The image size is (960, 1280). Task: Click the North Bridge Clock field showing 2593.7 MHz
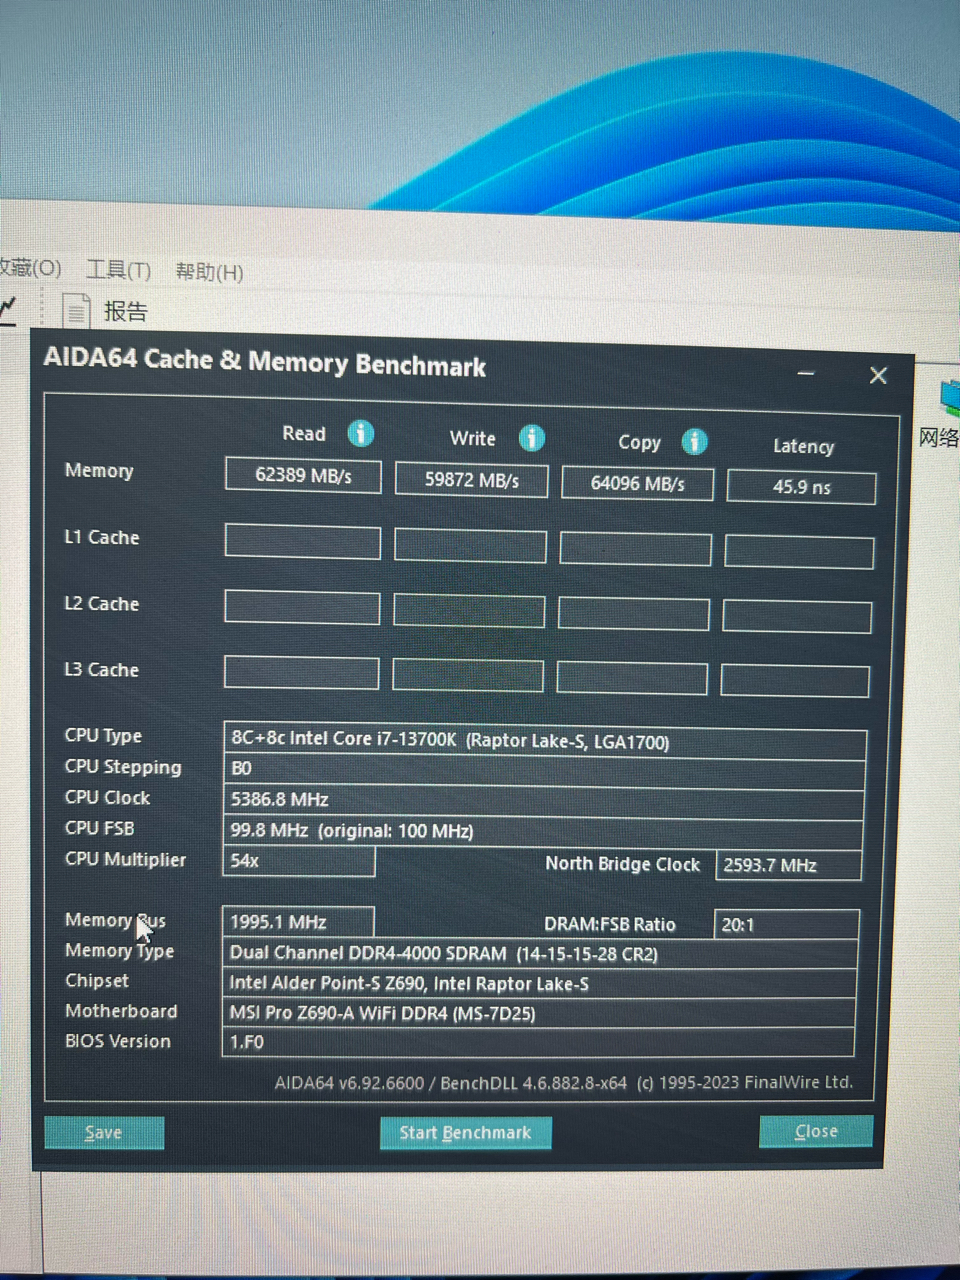tap(787, 865)
